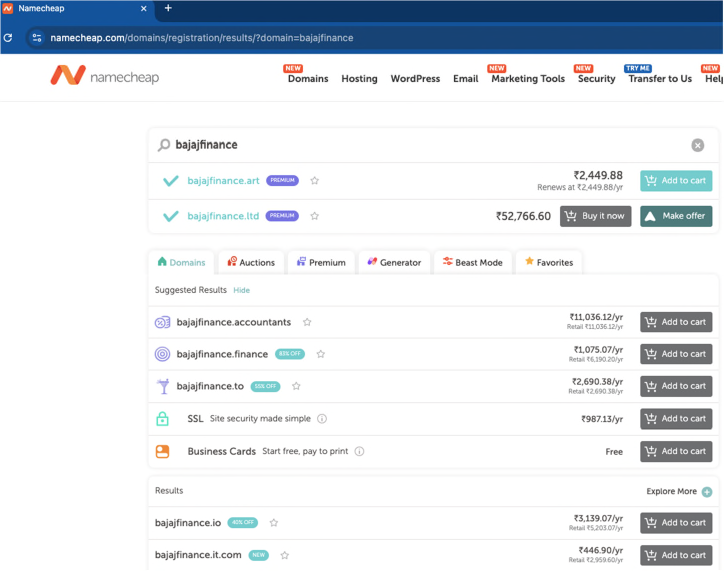
Task: Hide the Suggested Results section
Action: coord(241,290)
